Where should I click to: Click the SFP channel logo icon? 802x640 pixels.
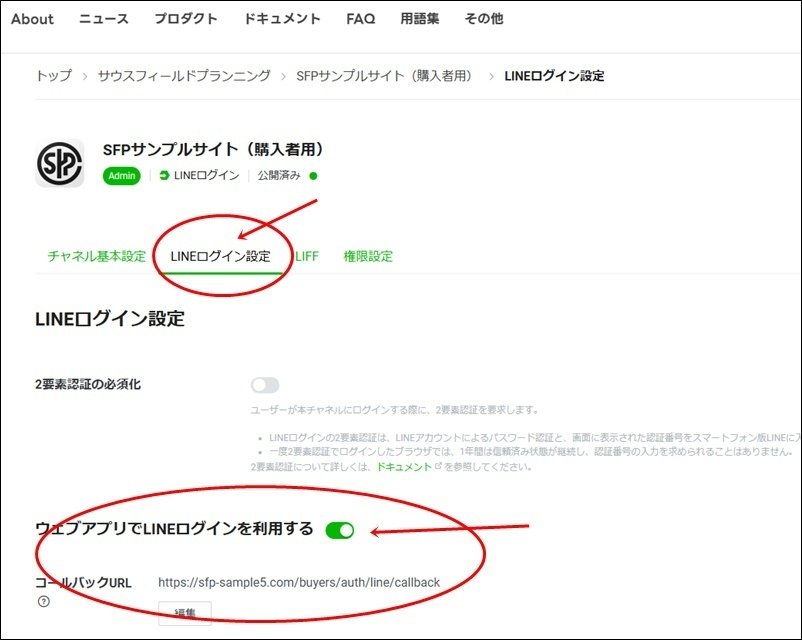[60, 163]
